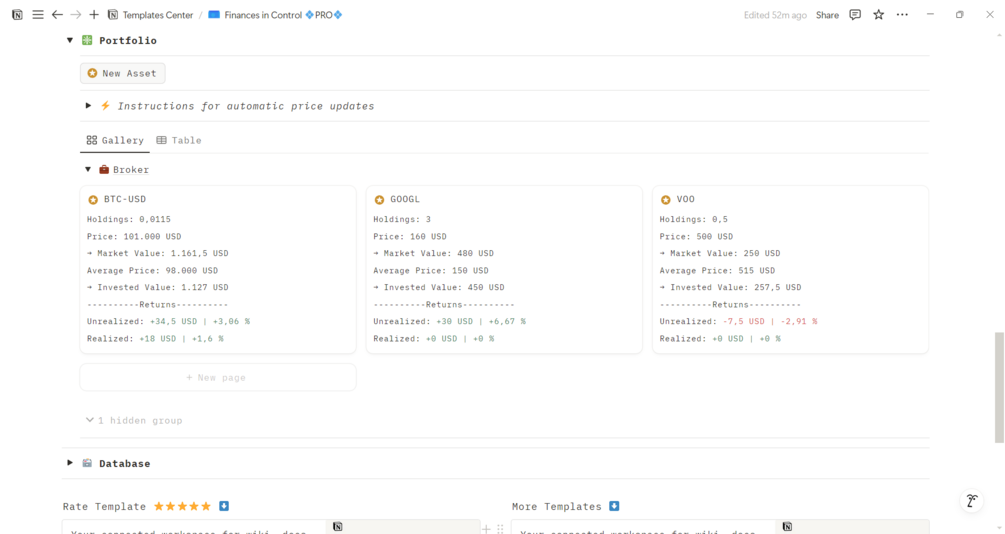Favorite the page with star icon
This screenshot has height=534, width=1005.
click(x=878, y=15)
